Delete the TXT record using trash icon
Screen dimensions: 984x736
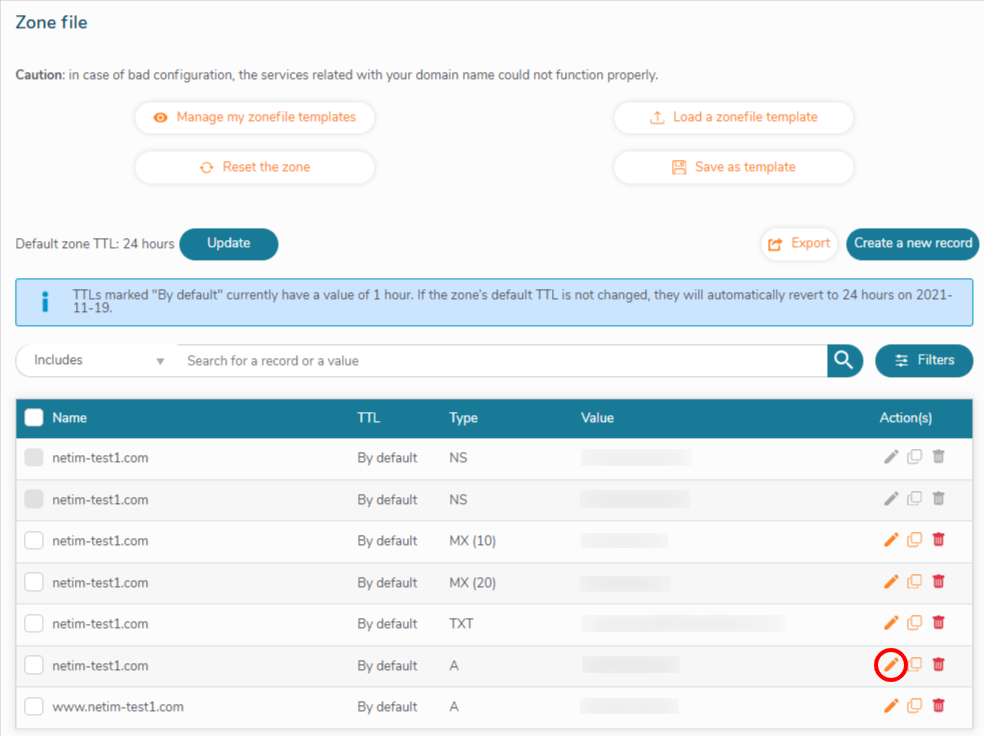click(938, 623)
